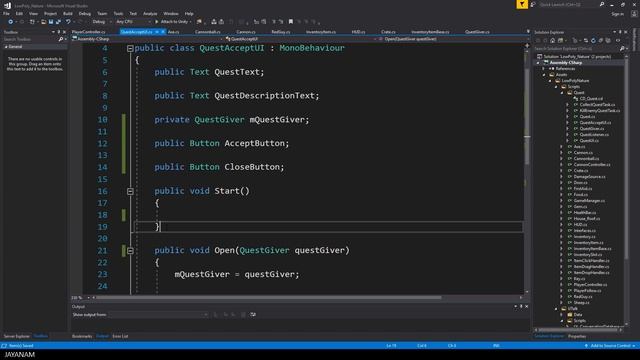Collapse the Quest folder in Solution Explorer

562,93
